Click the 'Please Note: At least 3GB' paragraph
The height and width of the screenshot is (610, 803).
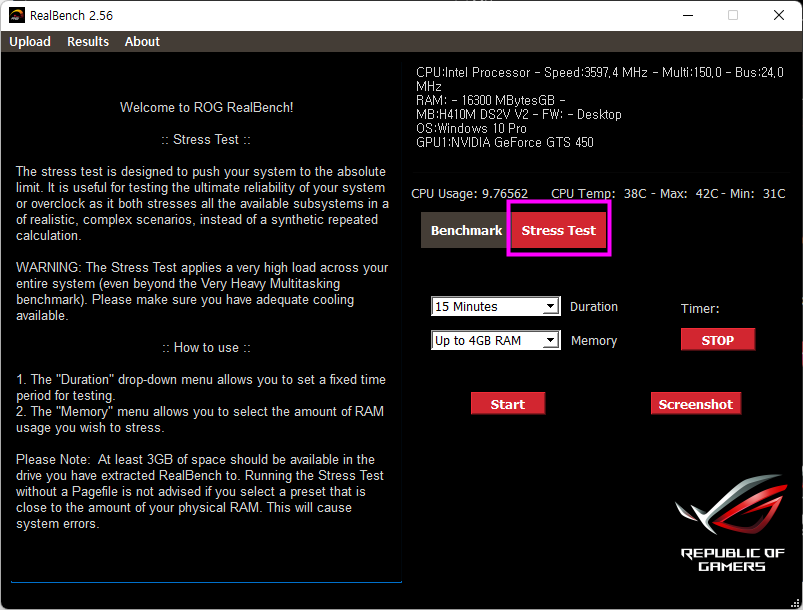point(200,491)
